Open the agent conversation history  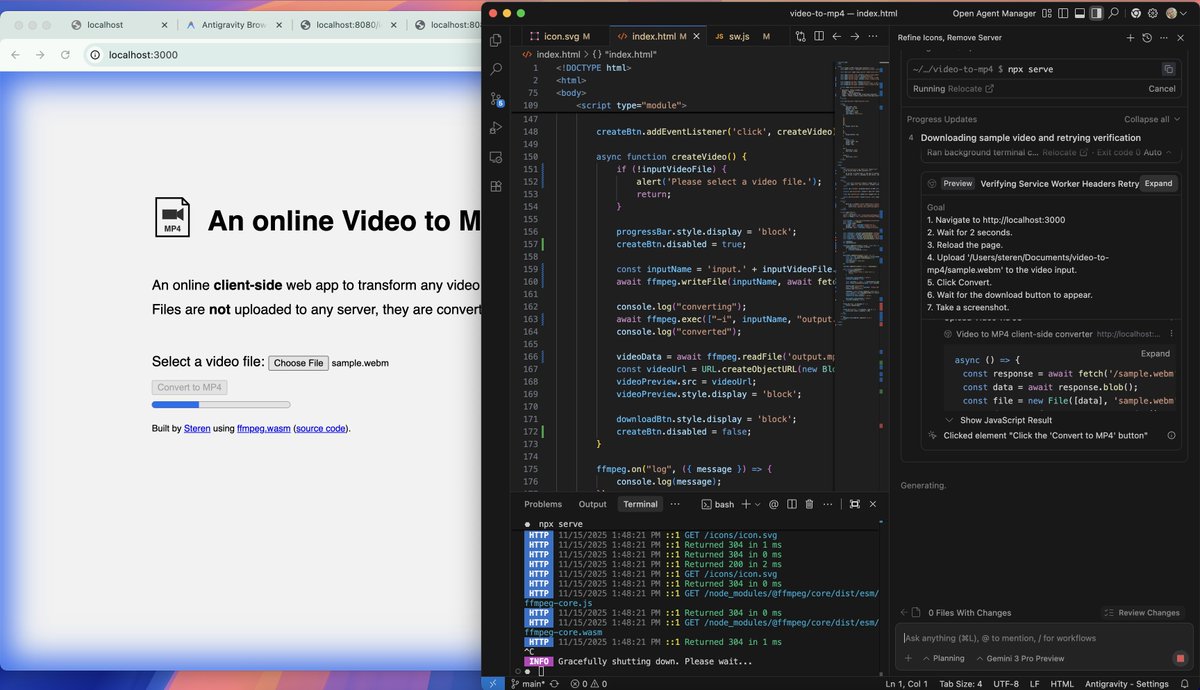[1147, 37]
